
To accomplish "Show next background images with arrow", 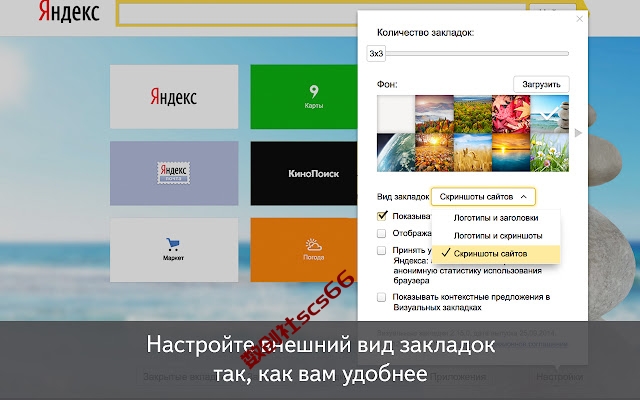I will 578,133.
